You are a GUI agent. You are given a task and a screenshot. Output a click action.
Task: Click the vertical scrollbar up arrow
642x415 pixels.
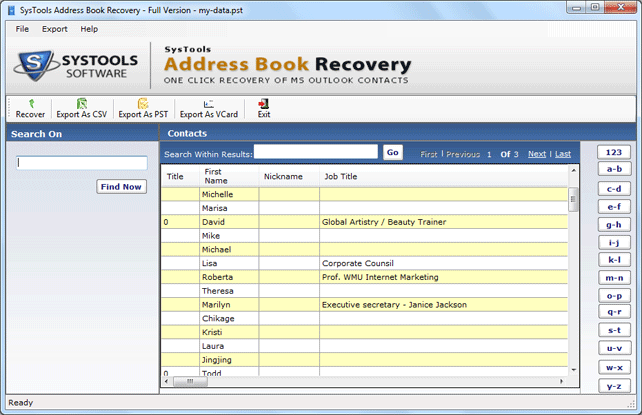tap(574, 170)
